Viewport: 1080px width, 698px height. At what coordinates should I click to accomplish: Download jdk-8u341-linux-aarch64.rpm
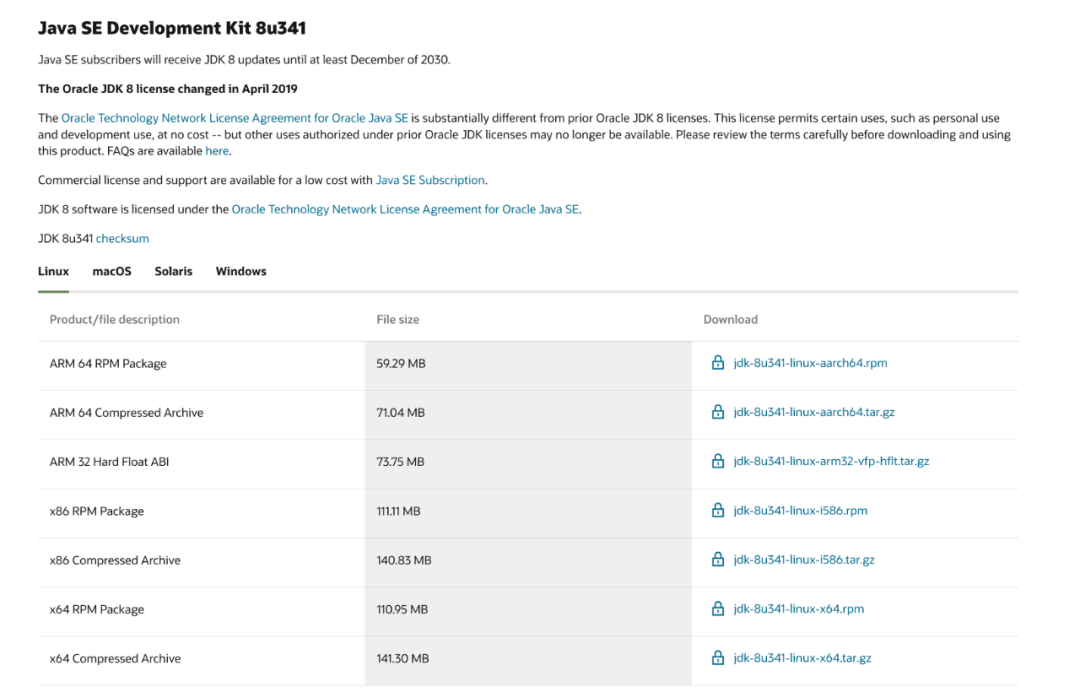(x=810, y=363)
